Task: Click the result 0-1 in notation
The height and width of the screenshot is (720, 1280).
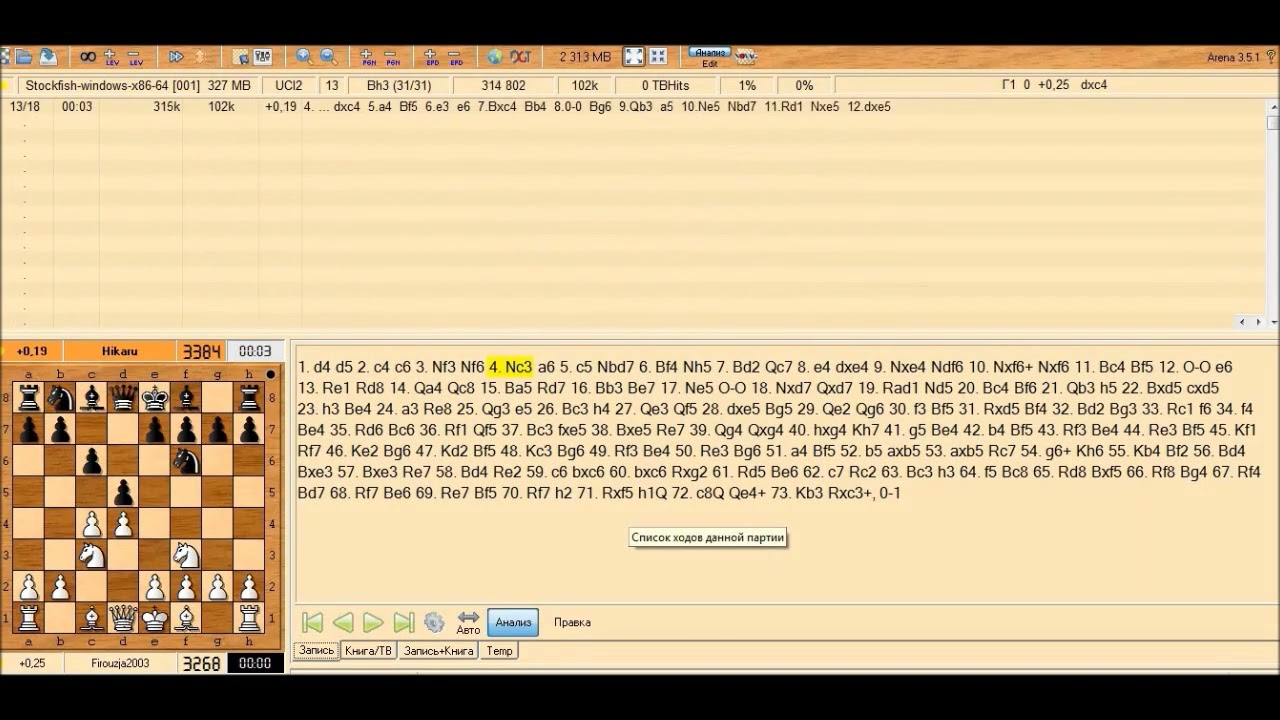Action: pyautogui.click(x=890, y=493)
